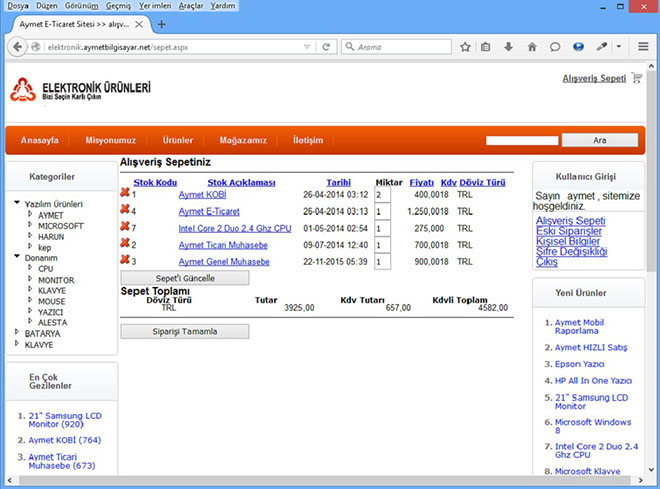This screenshot has width=660, height=489.
Task: Click the site search field in orange bar
Action: [x=522, y=140]
